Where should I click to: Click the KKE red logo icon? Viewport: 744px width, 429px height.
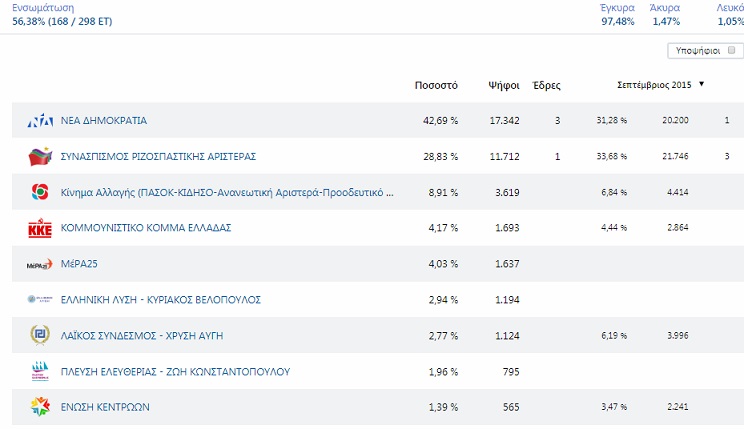(x=40, y=228)
